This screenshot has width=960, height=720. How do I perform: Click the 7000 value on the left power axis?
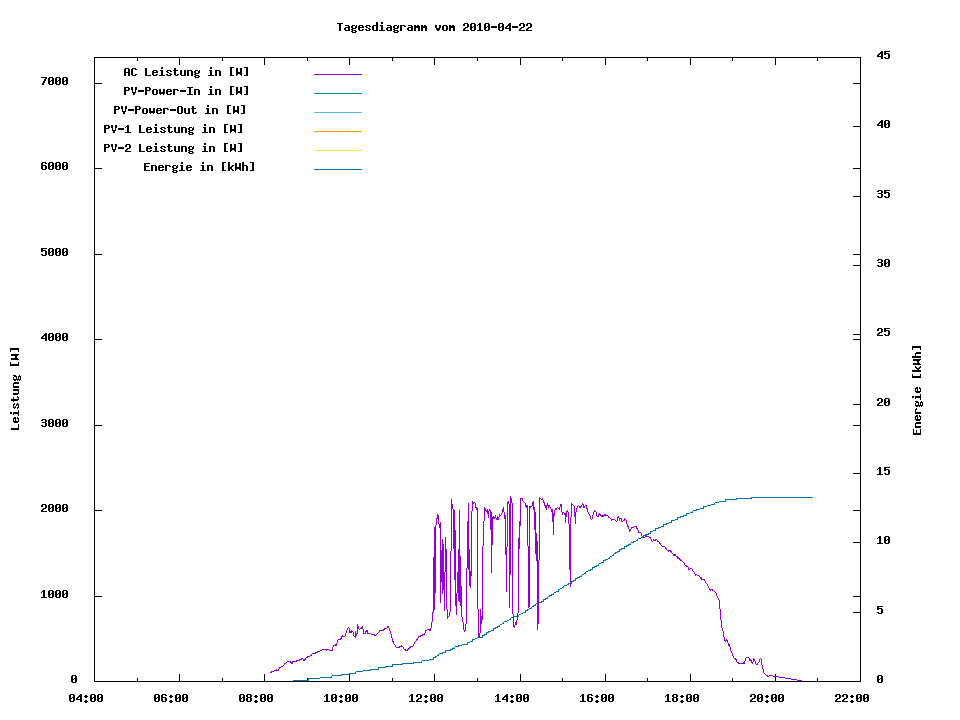point(53,82)
